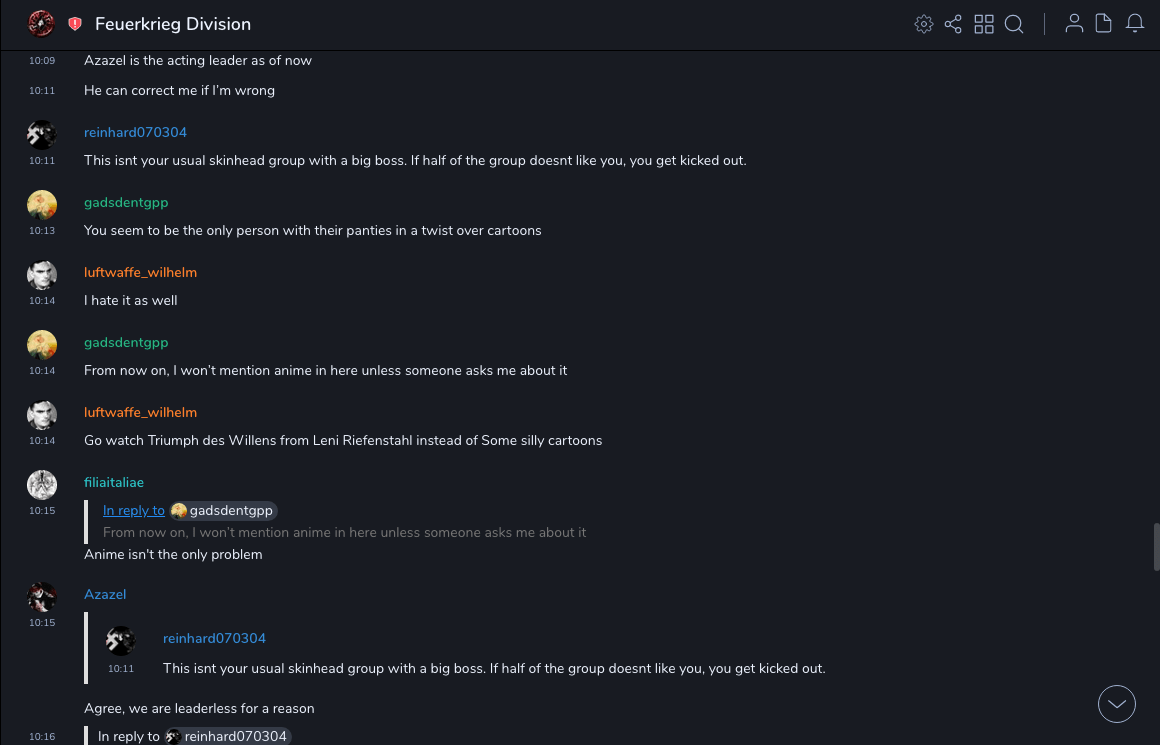This screenshot has width=1160, height=745.
Task: Show the room members person icon
Action: (x=1074, y=24)
